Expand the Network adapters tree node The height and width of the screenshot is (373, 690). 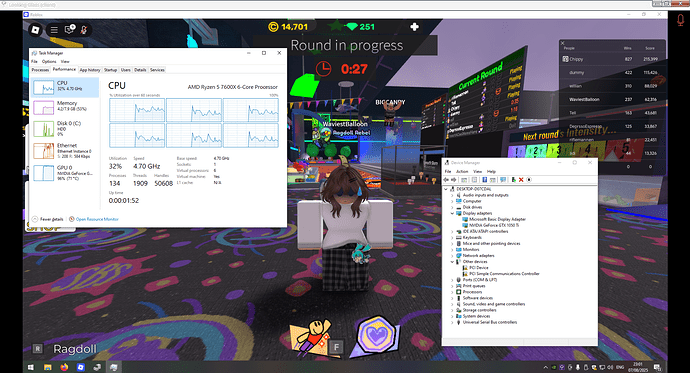click(x=452, y=256)
